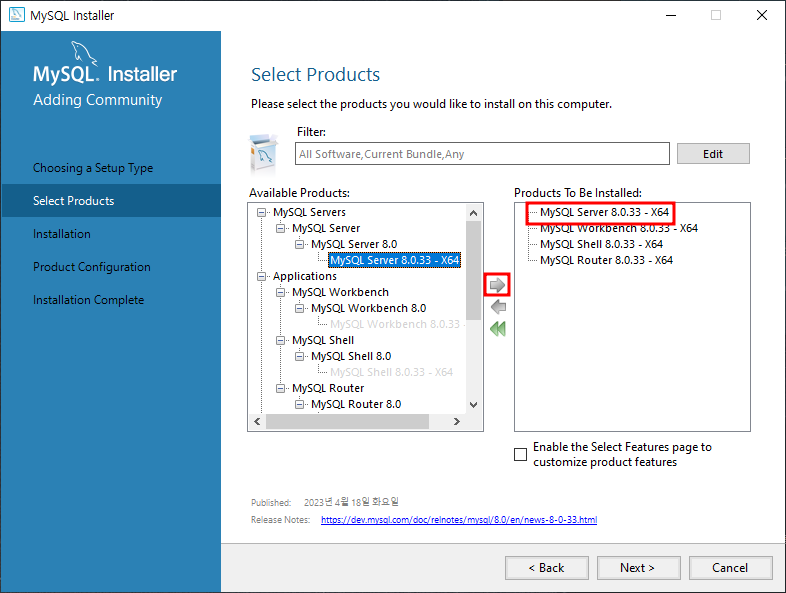
Task: Open the release notes news-8-0-33 link
Action: tap(459, 520)
